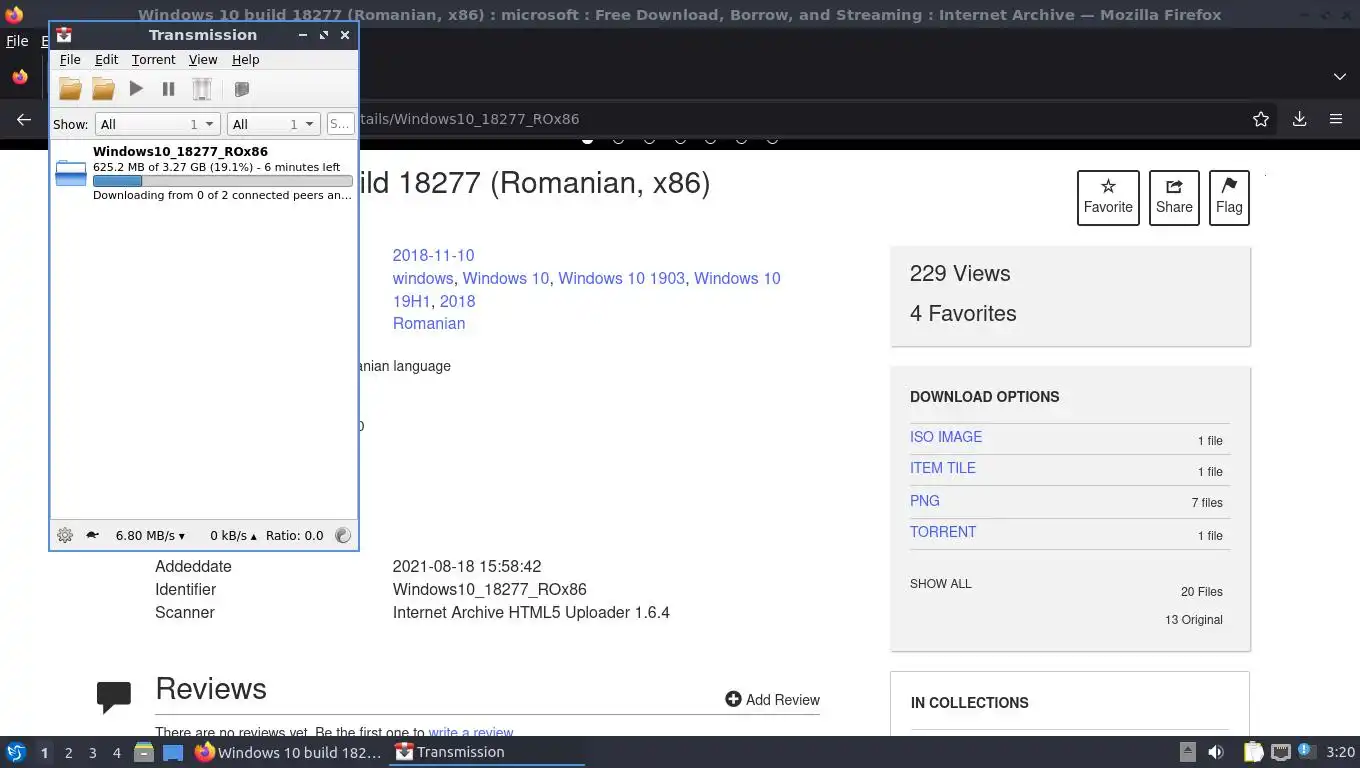The image size is (1360, 768).
Task: Switch to virtual desktop 2
Action: 68,753
